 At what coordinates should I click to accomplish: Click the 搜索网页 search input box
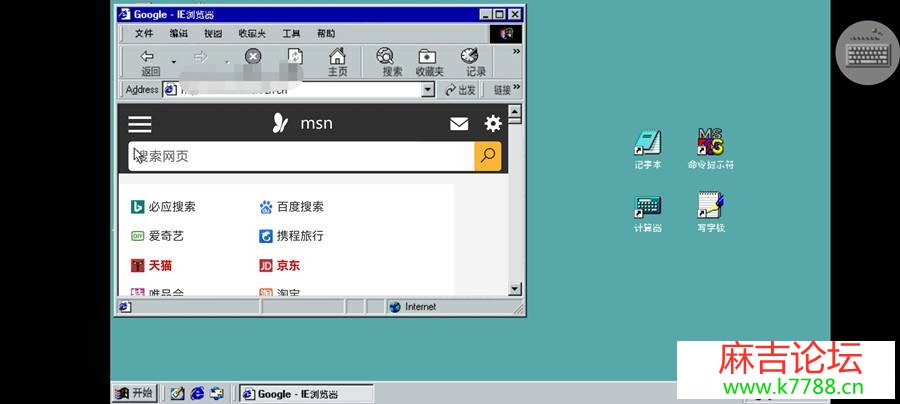pyautogui.click(x=301, y=156)
